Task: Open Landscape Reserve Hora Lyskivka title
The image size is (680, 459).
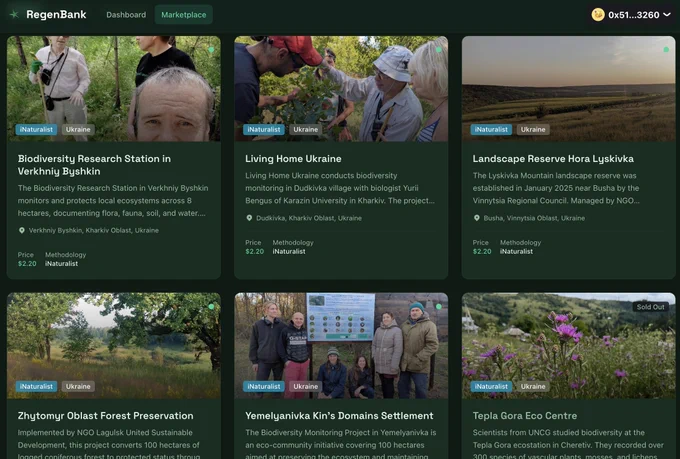Action: (x=553, y=159)
